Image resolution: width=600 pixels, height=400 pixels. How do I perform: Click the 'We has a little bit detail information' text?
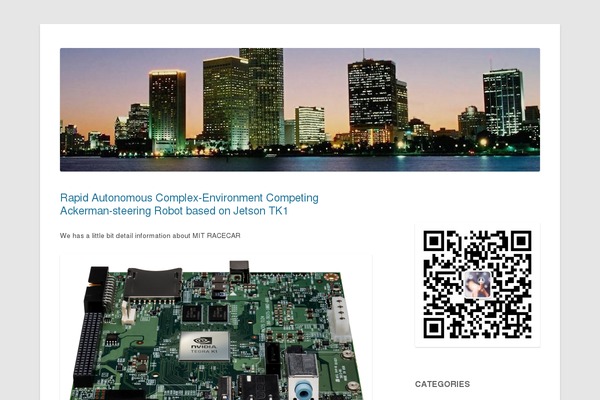[x=150, y=235]
